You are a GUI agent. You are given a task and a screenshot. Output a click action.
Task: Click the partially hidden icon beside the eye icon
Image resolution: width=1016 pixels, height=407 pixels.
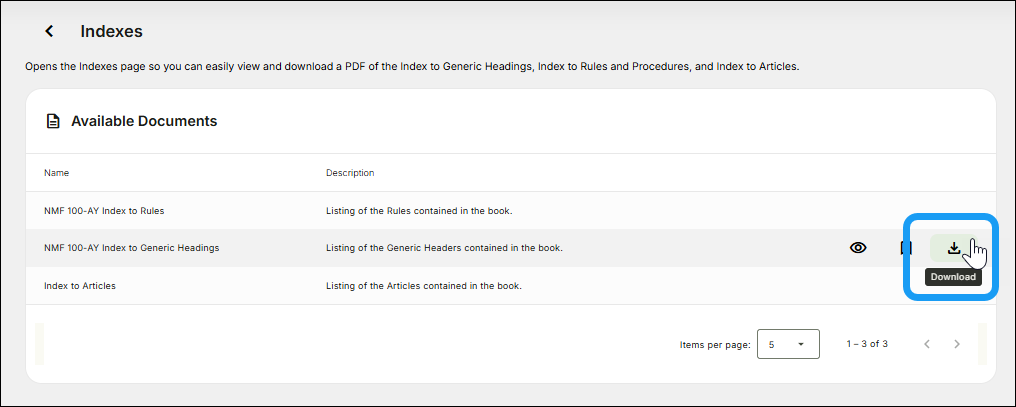coord(906,248)
